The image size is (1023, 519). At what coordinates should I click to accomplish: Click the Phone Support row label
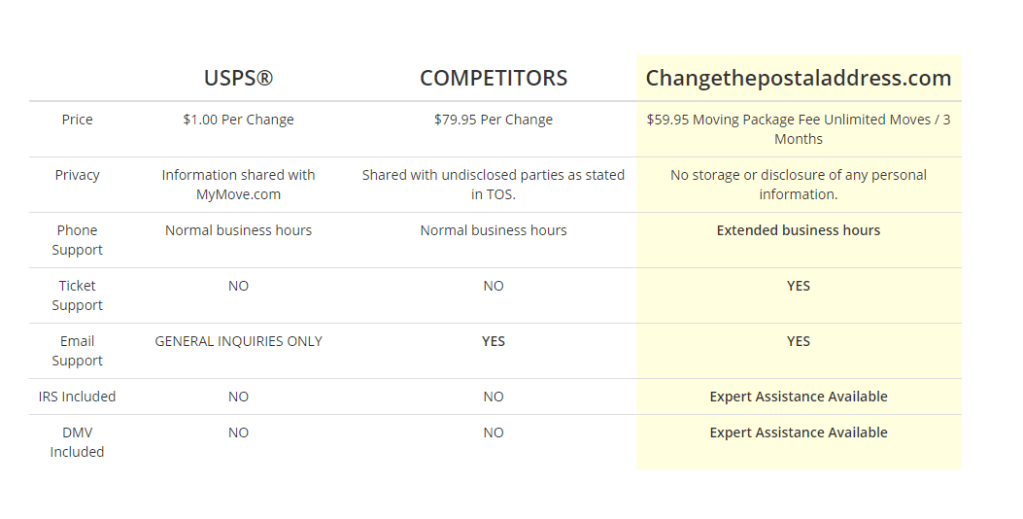coord(77,240)
